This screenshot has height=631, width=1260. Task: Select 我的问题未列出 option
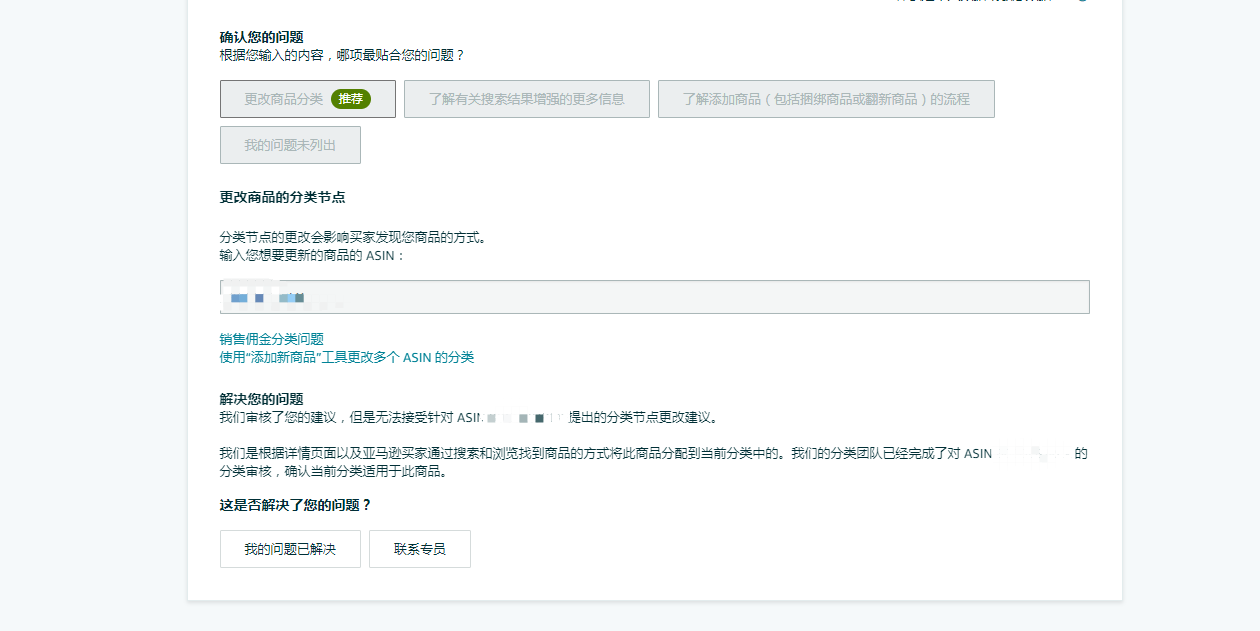290,145
